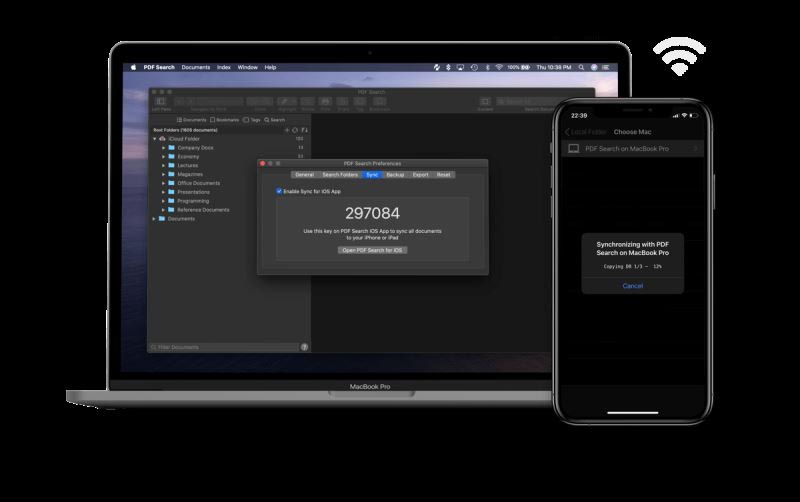800x502 pixels.
Task: Click the refresh folders icon
Action: click(x=295, y=130)
